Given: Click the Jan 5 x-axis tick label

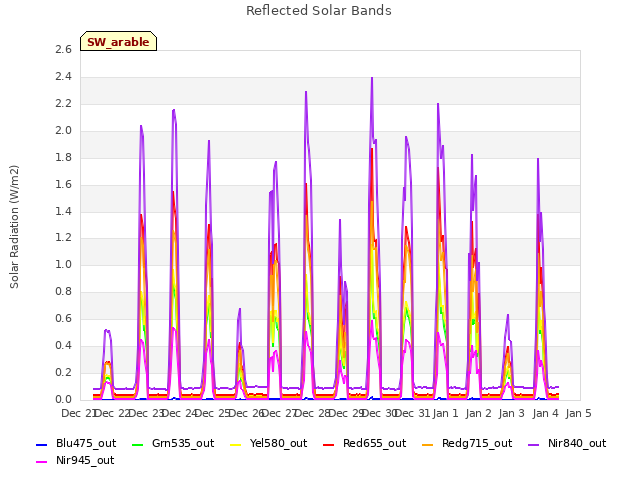Looking at the screenshot, I should (578, 413).
